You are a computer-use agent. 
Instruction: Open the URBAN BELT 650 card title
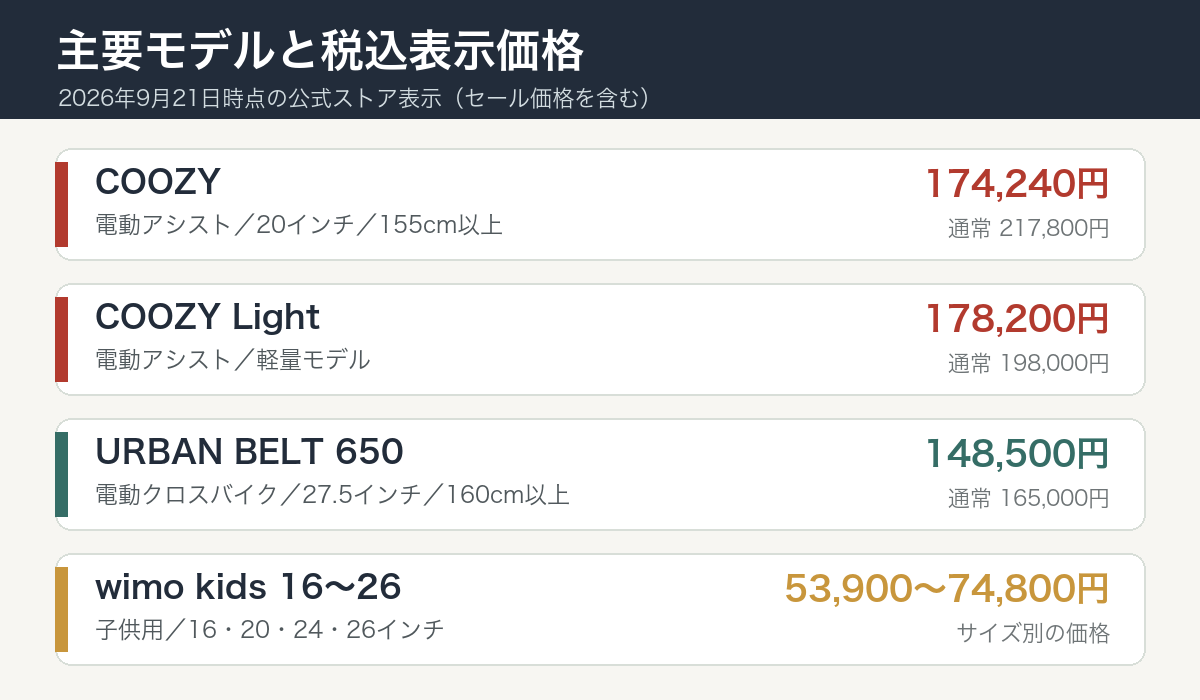click(x=249, y=452)
